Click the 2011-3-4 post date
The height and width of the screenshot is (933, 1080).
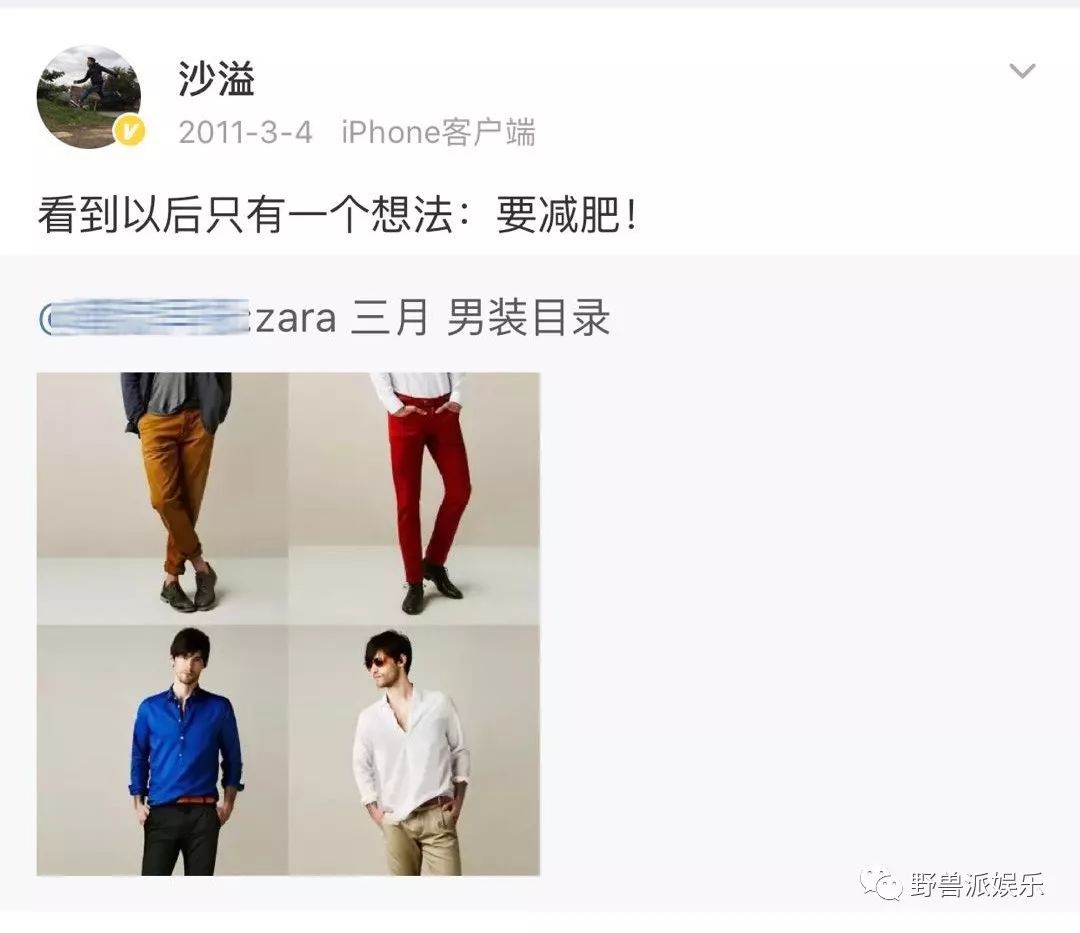tap(245, 132)
